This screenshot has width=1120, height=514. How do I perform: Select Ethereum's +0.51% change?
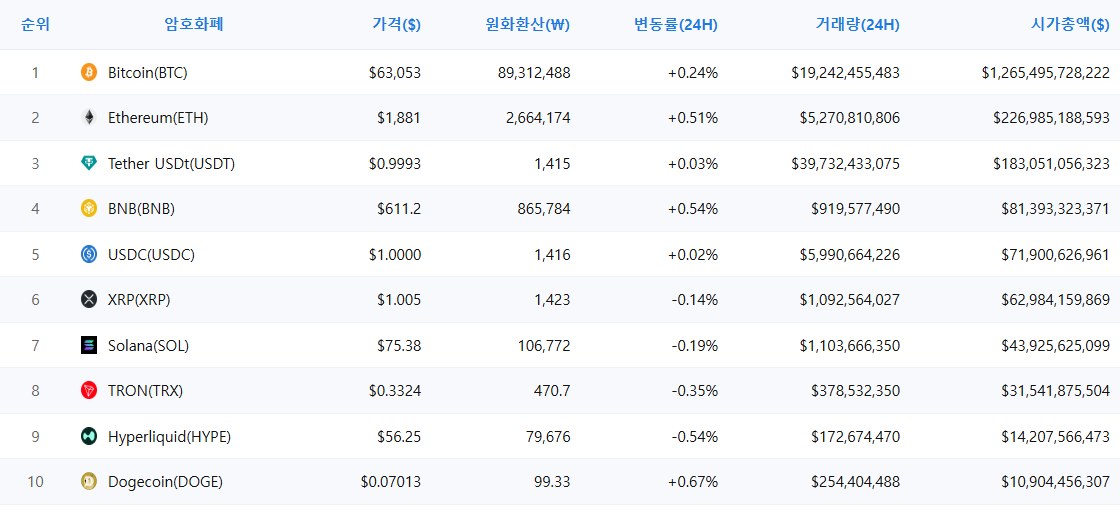(693, 118)
